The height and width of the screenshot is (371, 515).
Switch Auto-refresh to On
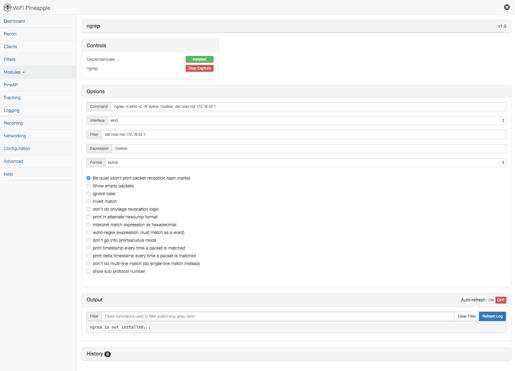[x=491, y=300]
